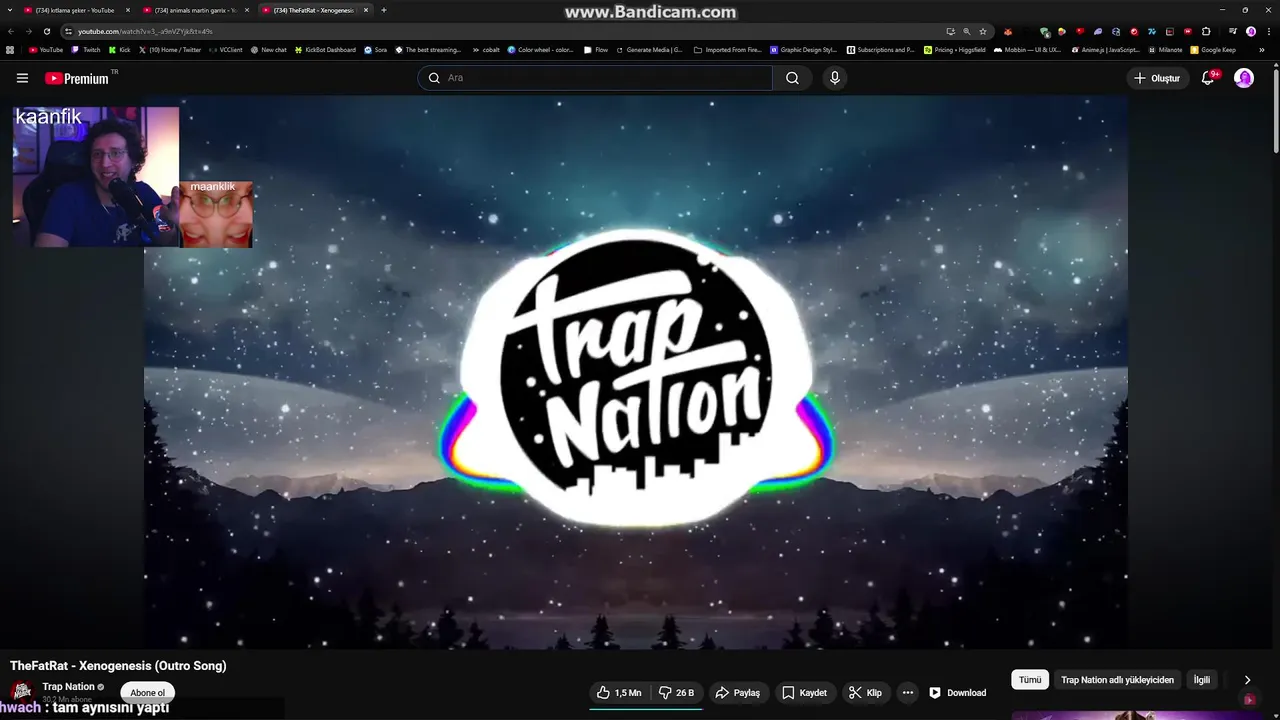Image resolution: width=1280 pixels, height=720 pixels.
Task: Select the İlgili filter chip
Action: coord(1202,680)
